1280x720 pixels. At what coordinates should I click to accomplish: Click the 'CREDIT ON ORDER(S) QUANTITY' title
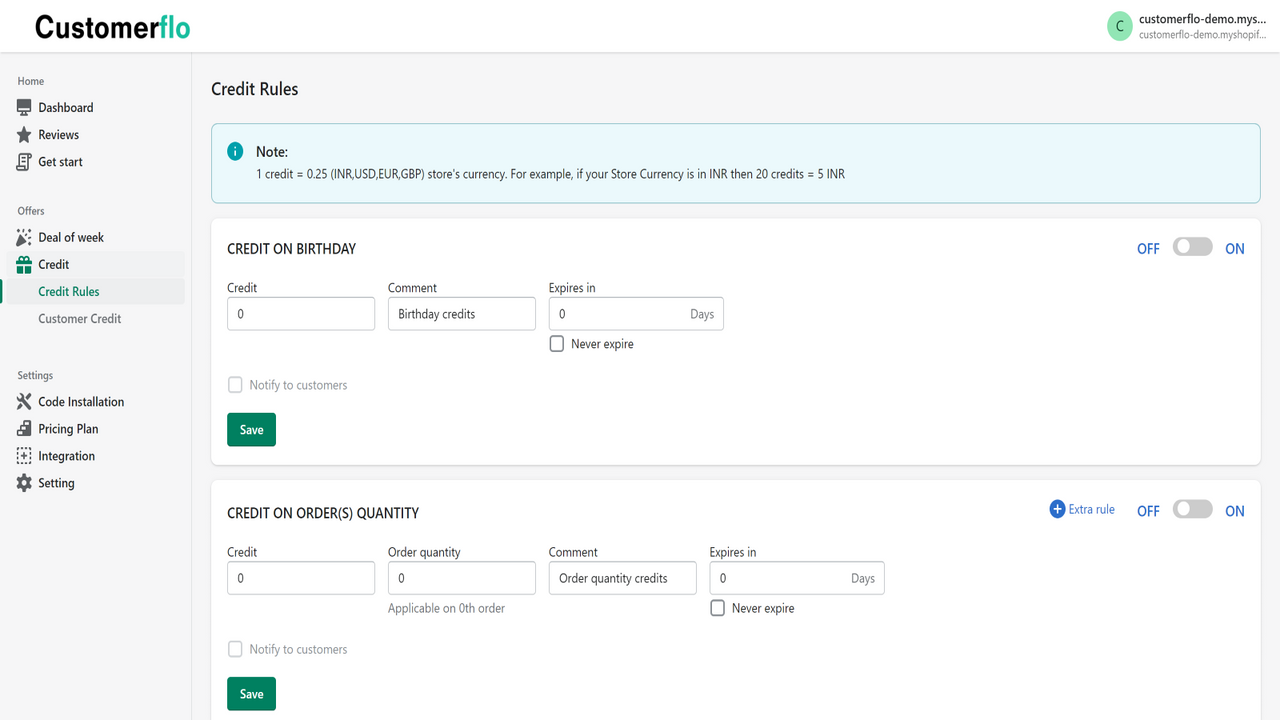[323, 512]
